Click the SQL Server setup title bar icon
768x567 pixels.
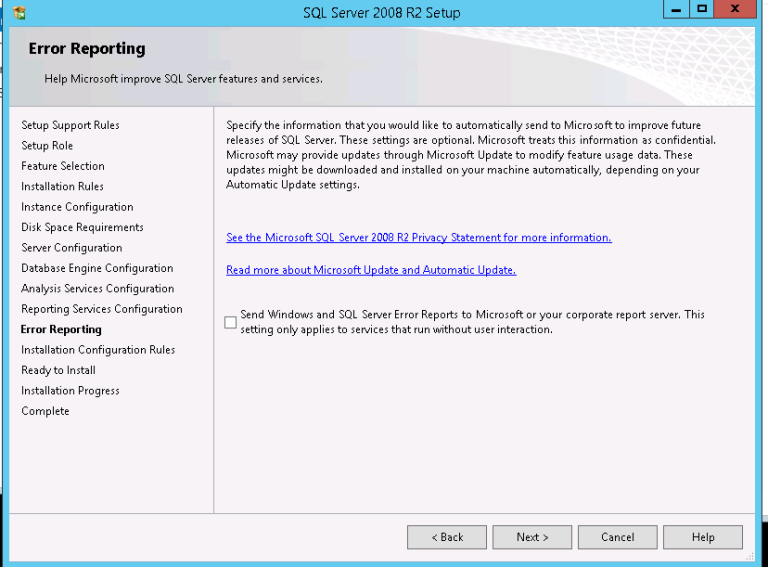pyautogui.click(x=19, y=13)
